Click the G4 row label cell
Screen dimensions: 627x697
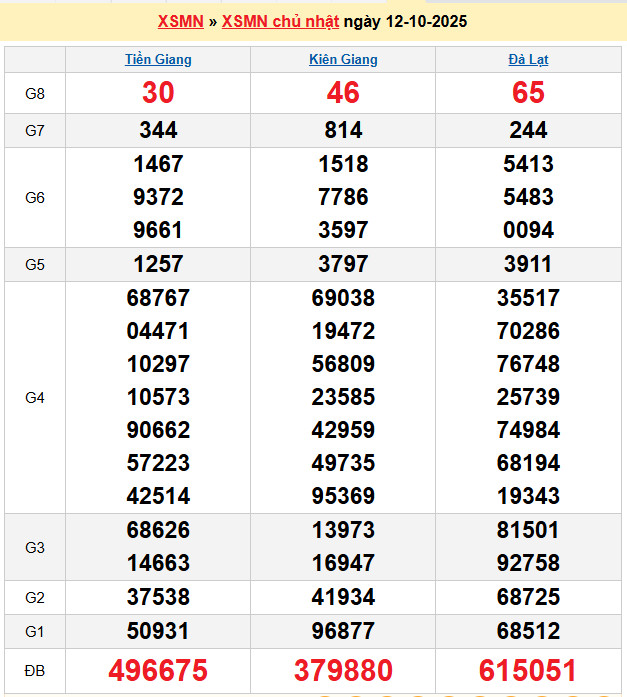pos(35,397)
